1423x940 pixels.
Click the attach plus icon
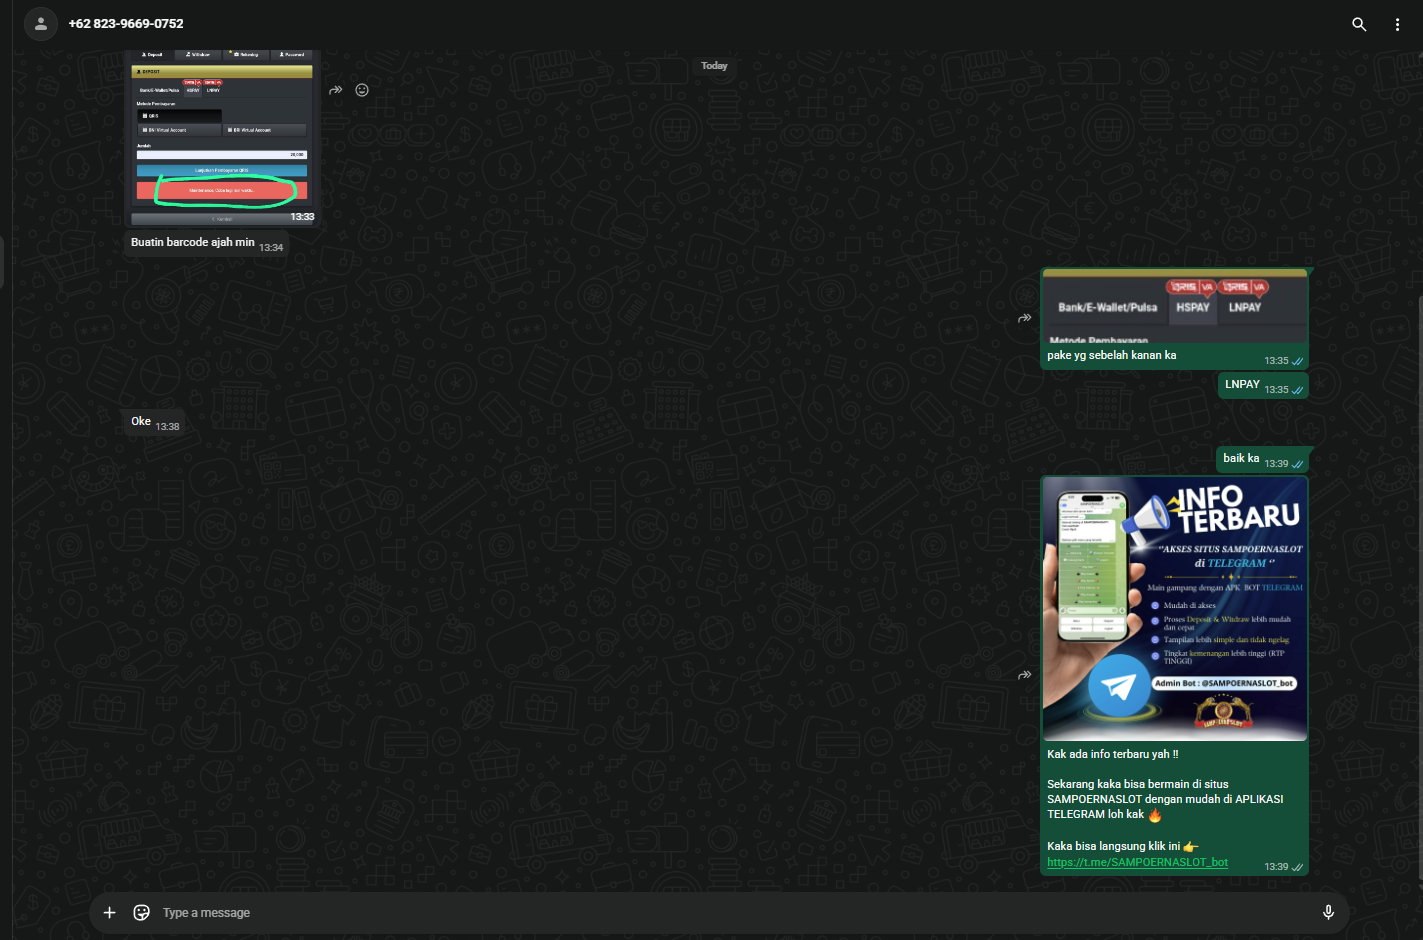click(110, 913)
